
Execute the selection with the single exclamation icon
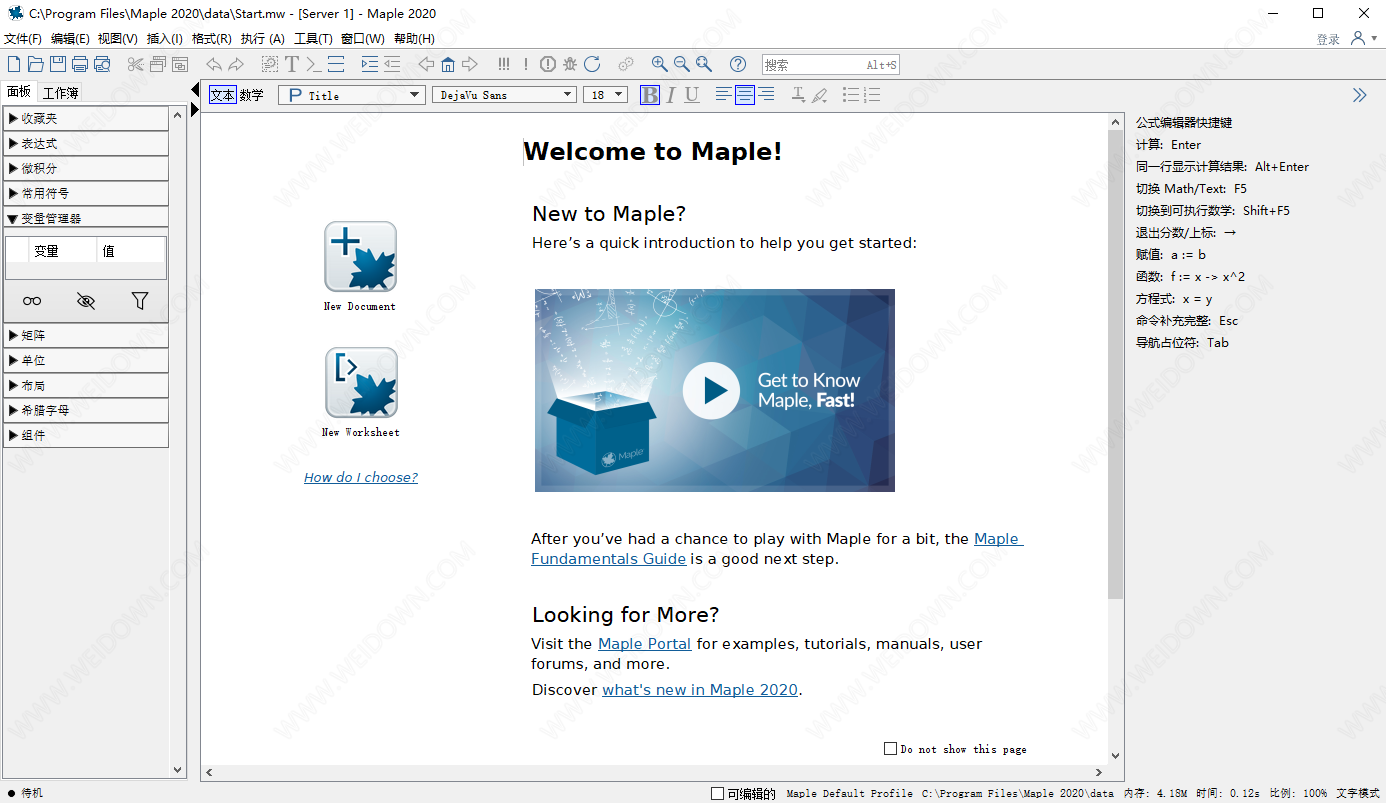pyautogui.click(x=526, y=64)
